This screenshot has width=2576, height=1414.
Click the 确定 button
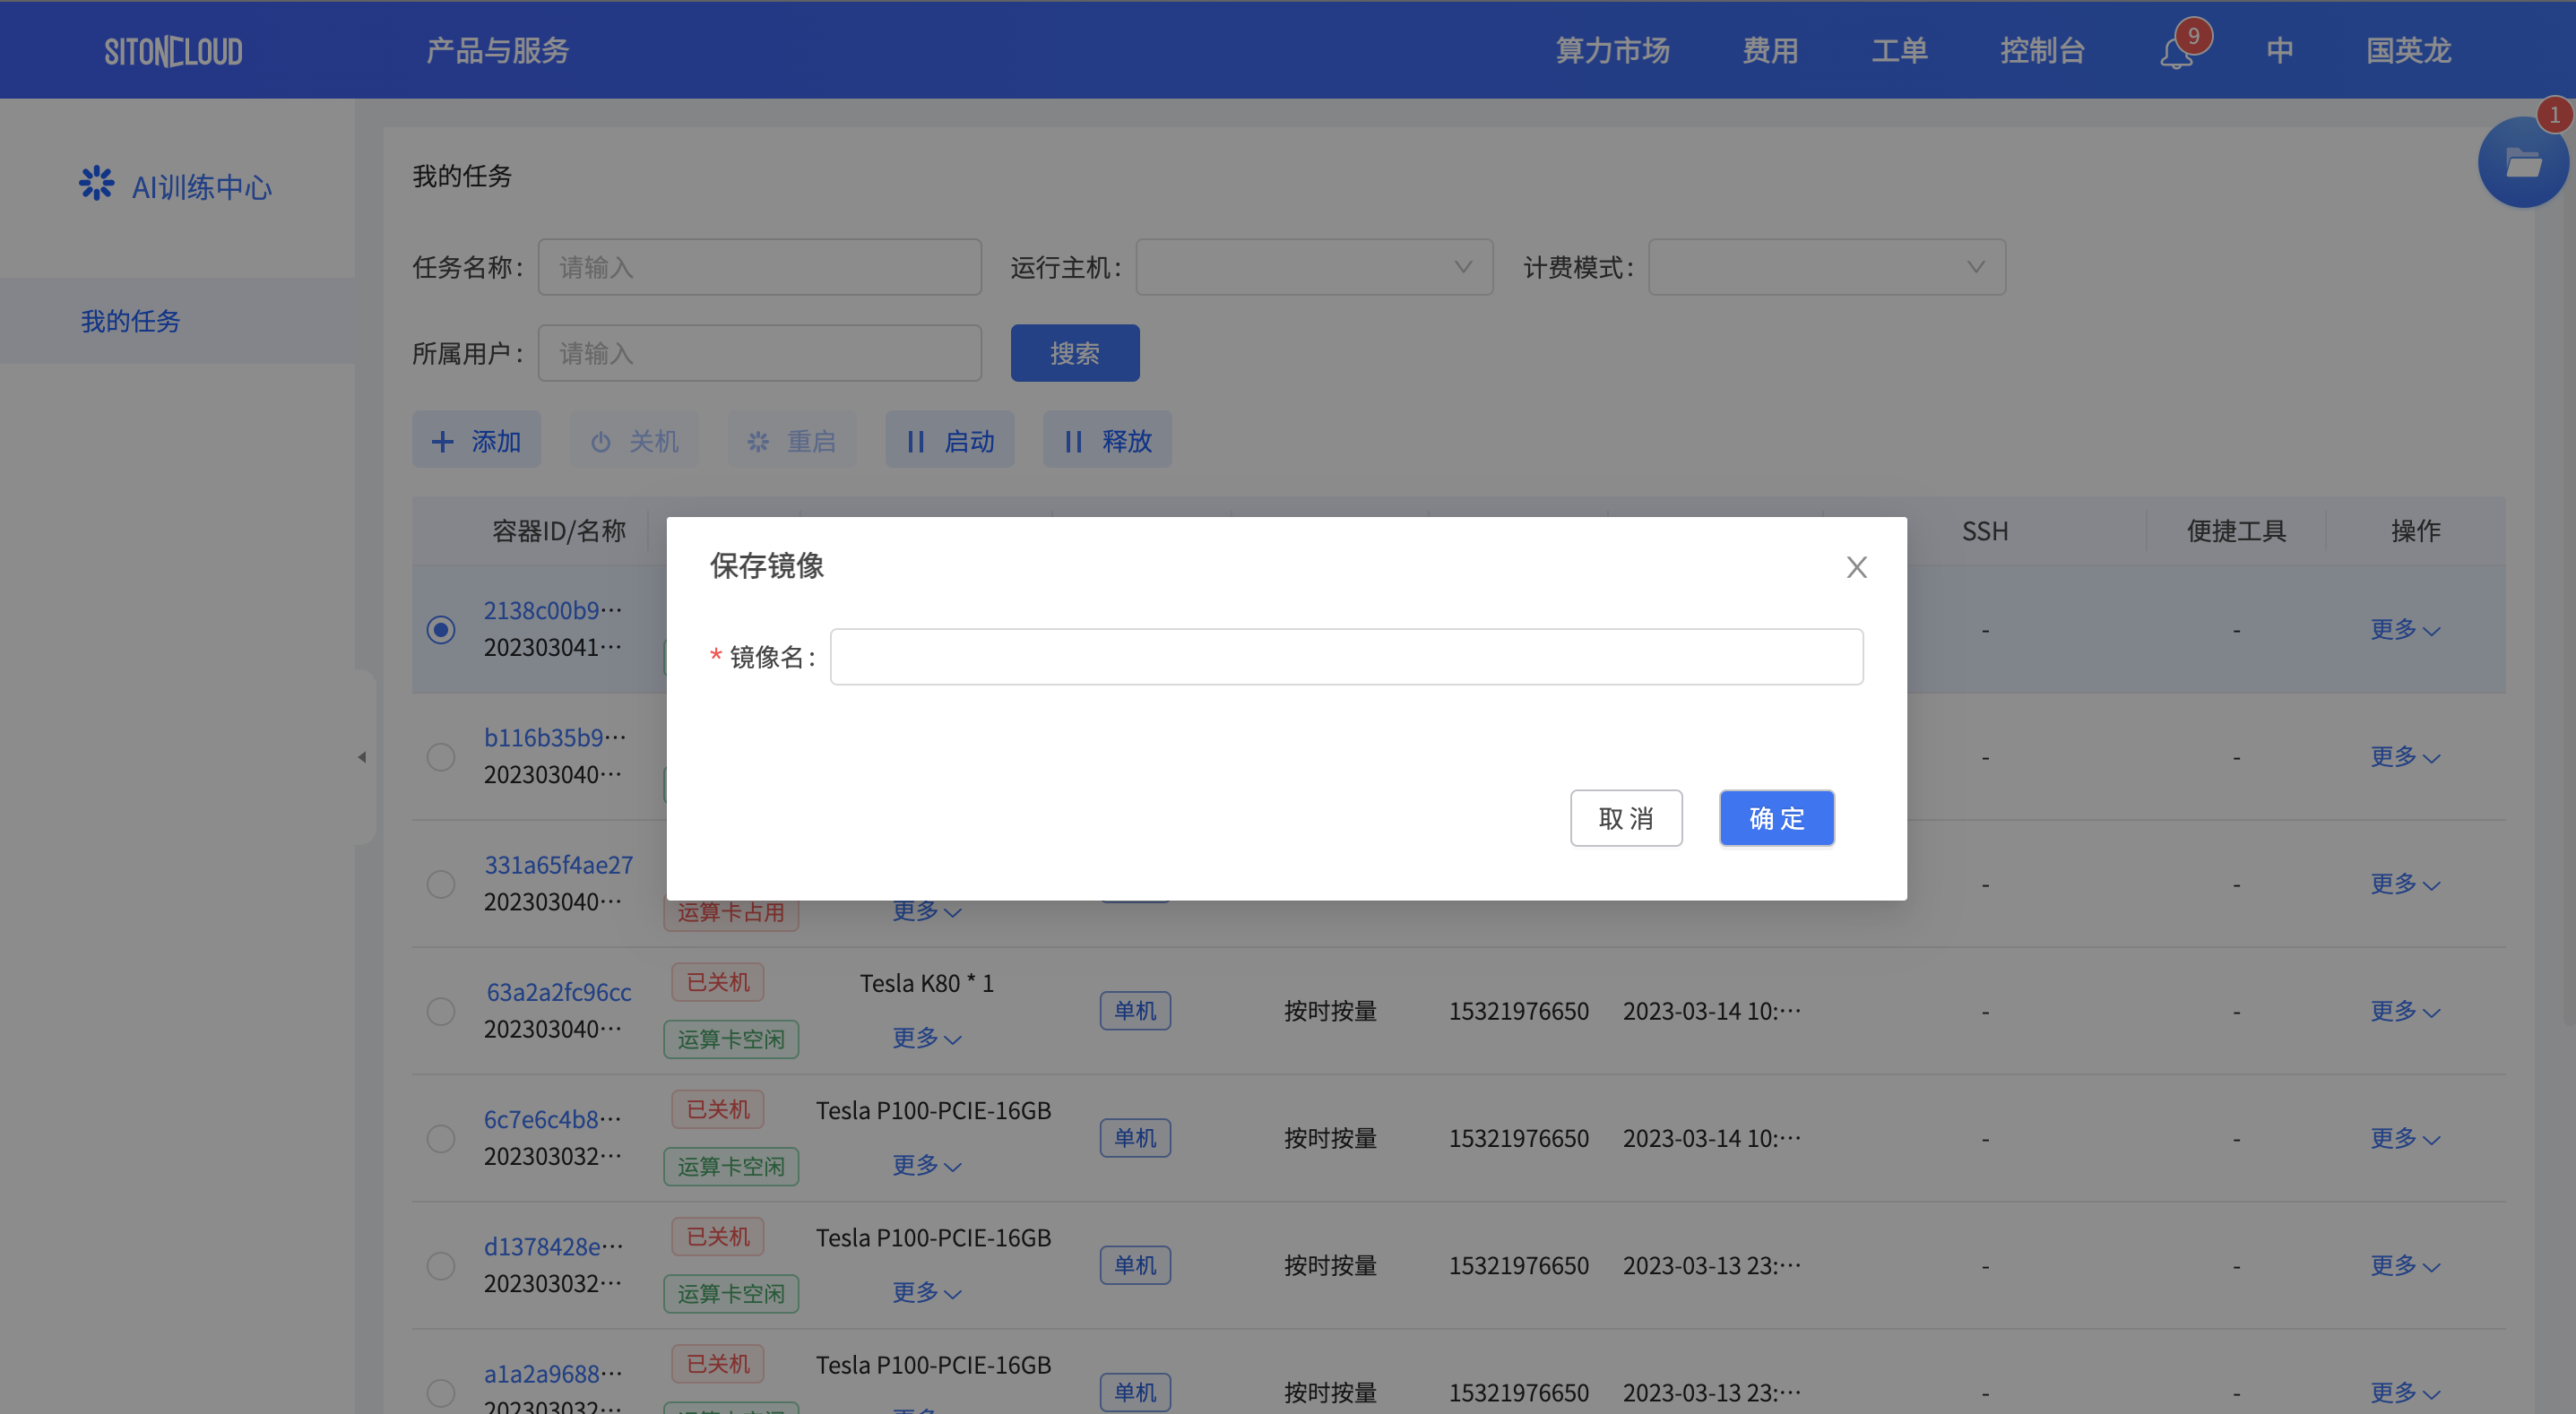(1776, 818)
